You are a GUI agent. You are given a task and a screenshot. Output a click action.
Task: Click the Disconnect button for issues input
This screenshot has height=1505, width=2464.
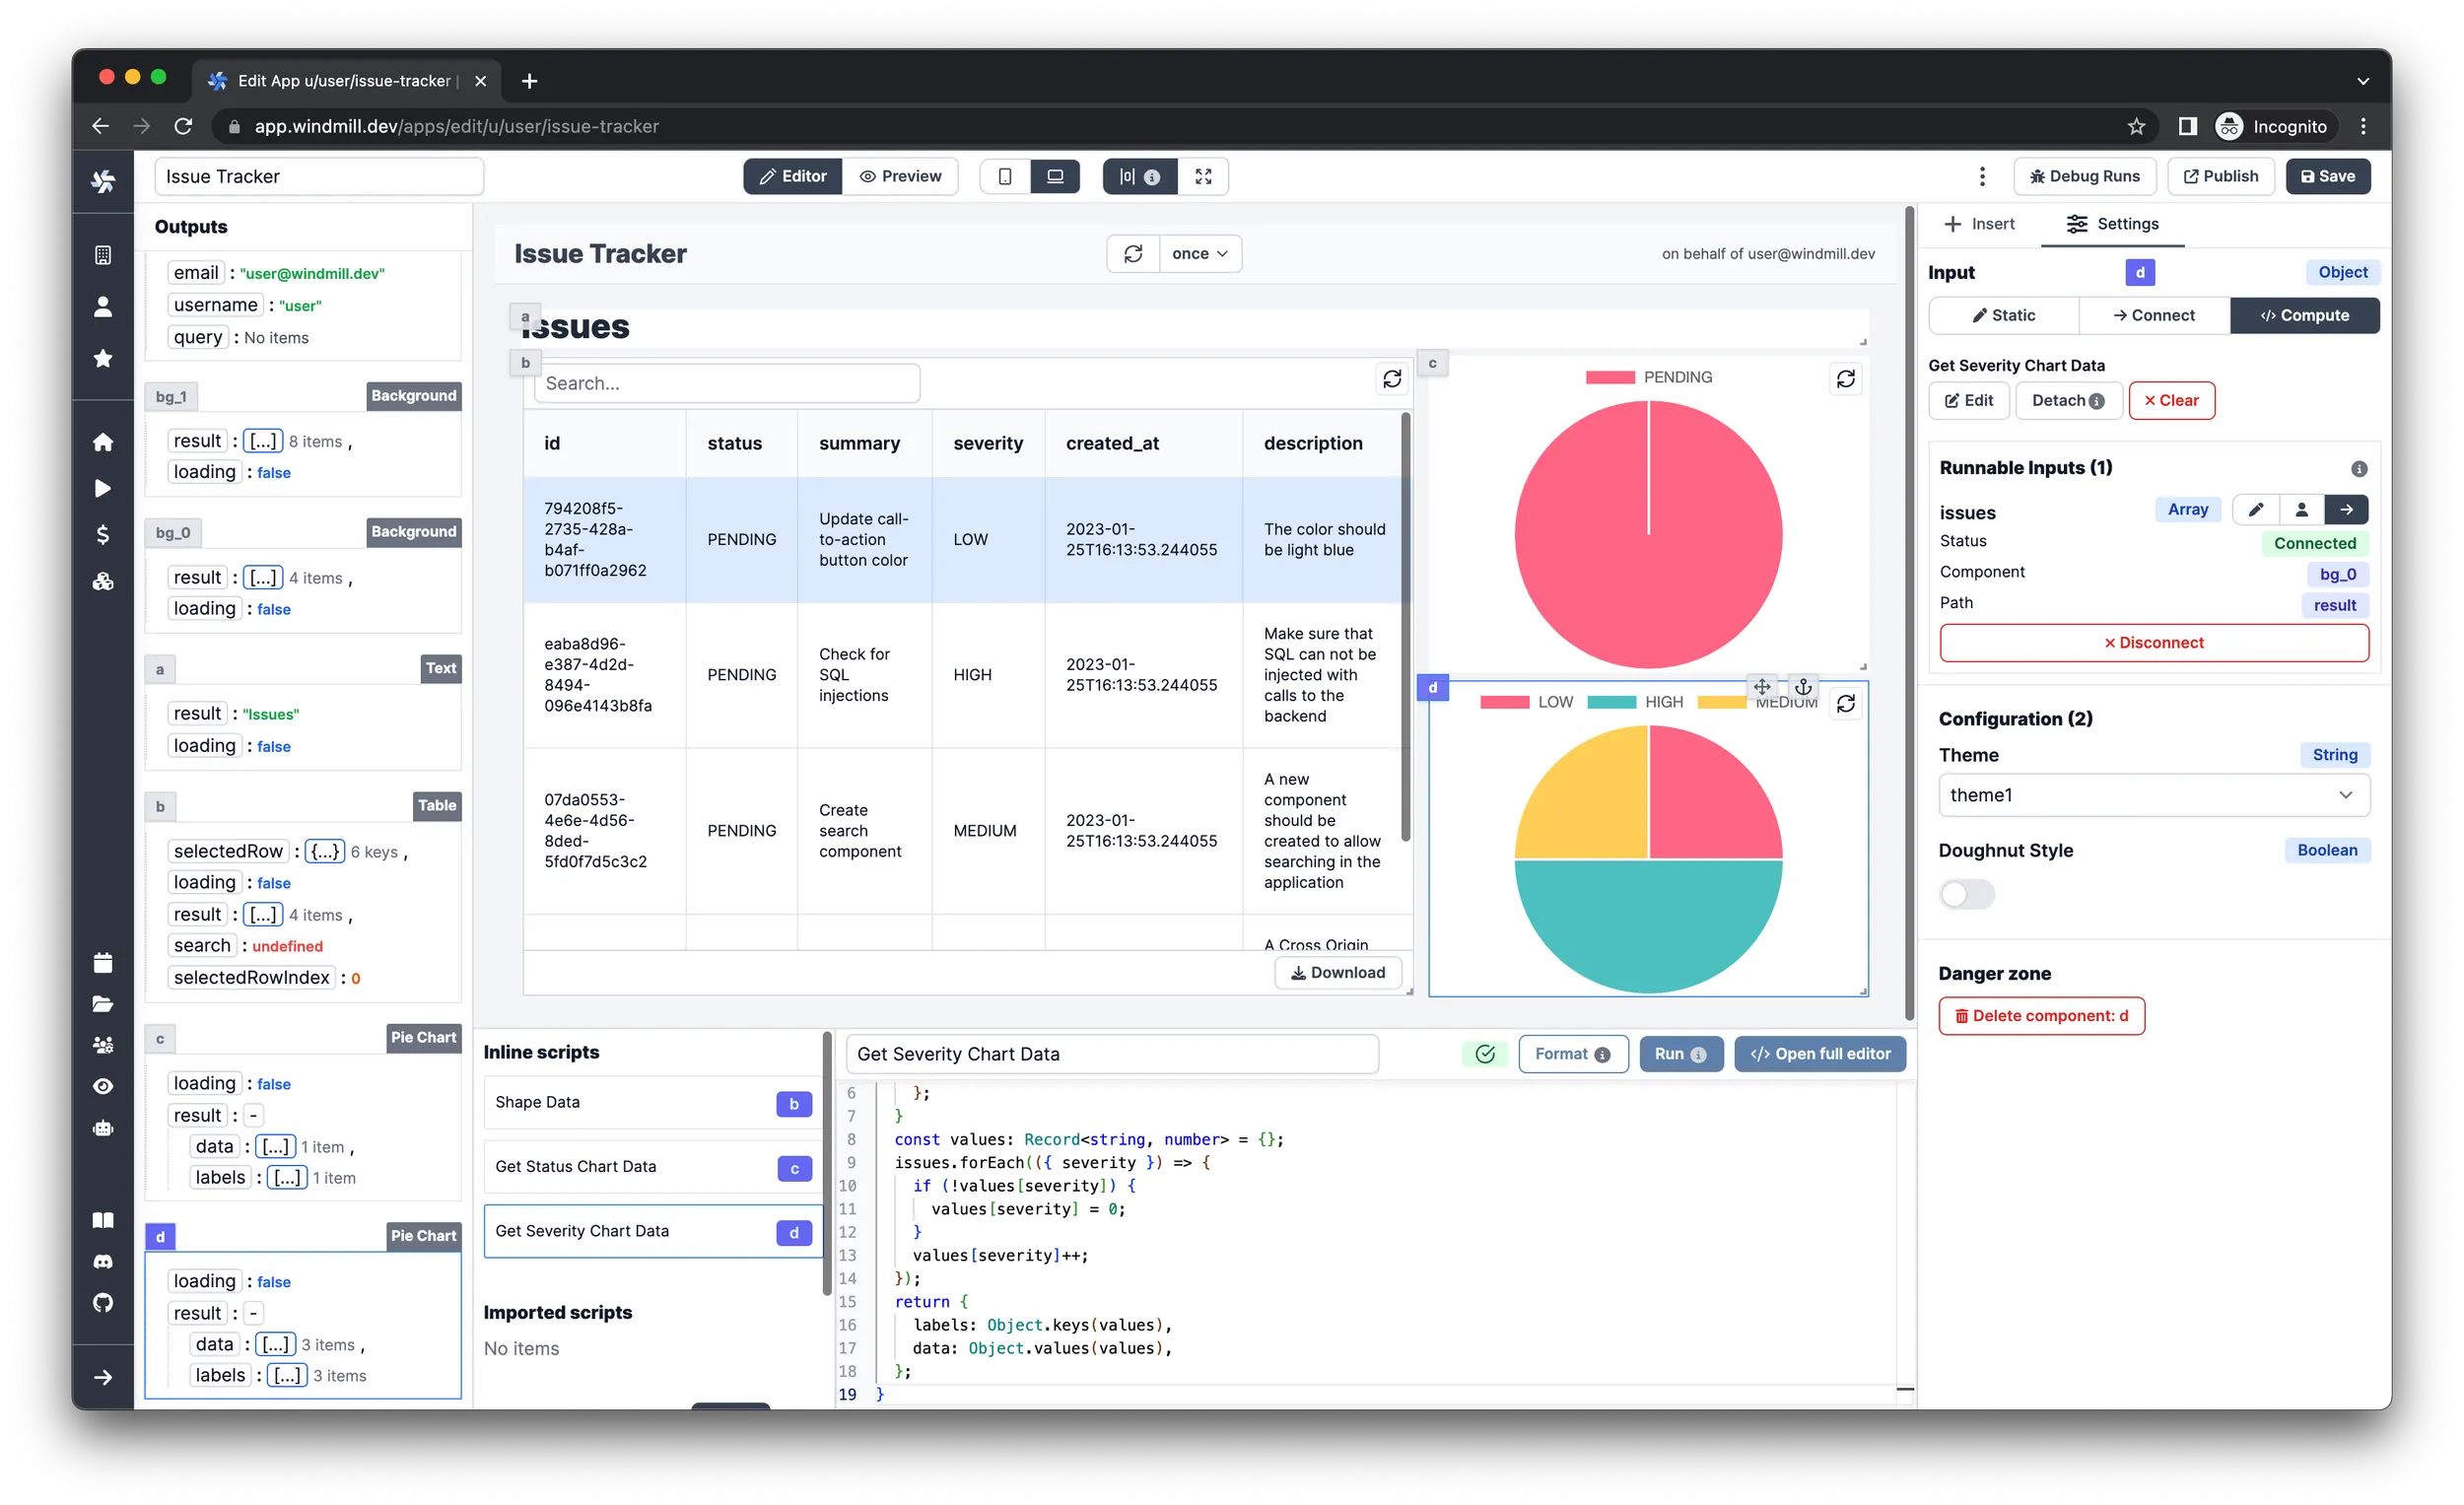[2155, 643]
